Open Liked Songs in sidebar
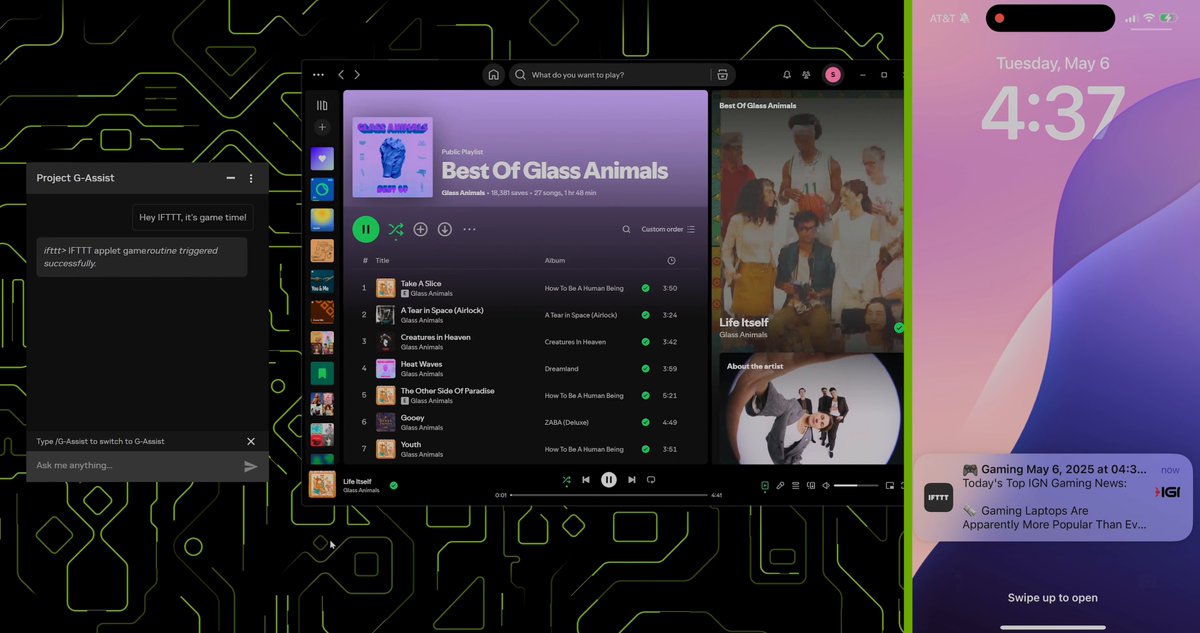This screenshot has width=1200, height=633. point(322,159)
